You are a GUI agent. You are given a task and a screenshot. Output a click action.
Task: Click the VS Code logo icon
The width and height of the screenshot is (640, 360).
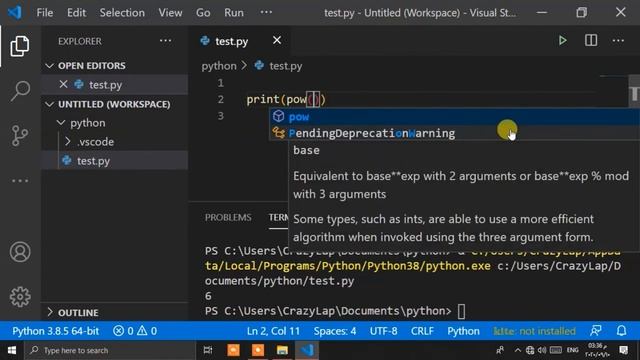pos(14,12)
